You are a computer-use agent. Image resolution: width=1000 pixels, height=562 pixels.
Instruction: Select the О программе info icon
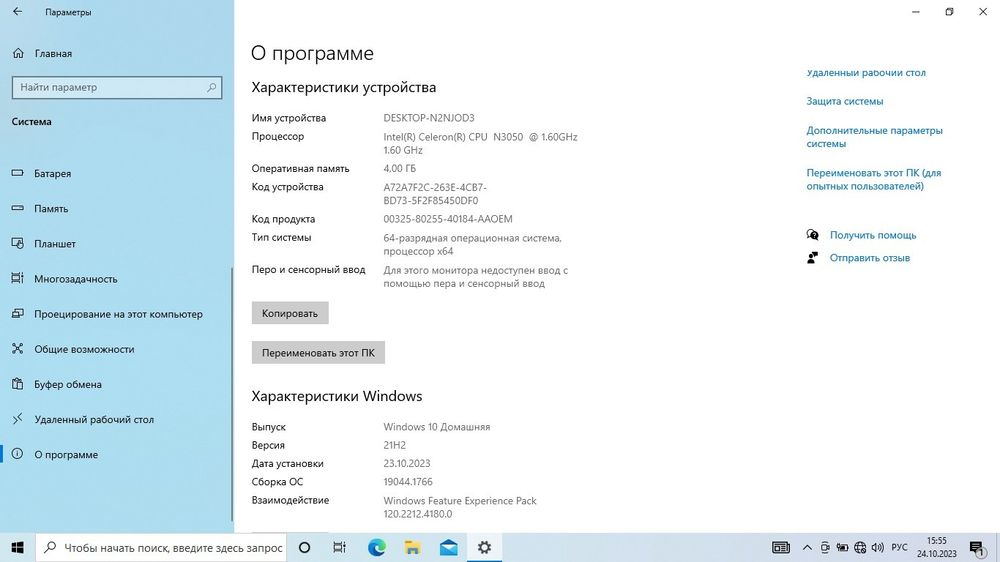click(18, 454)
